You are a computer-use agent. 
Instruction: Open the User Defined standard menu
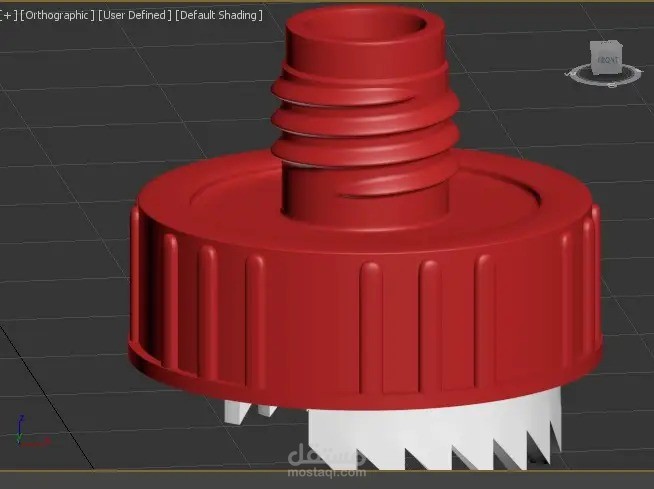[135, 15]
